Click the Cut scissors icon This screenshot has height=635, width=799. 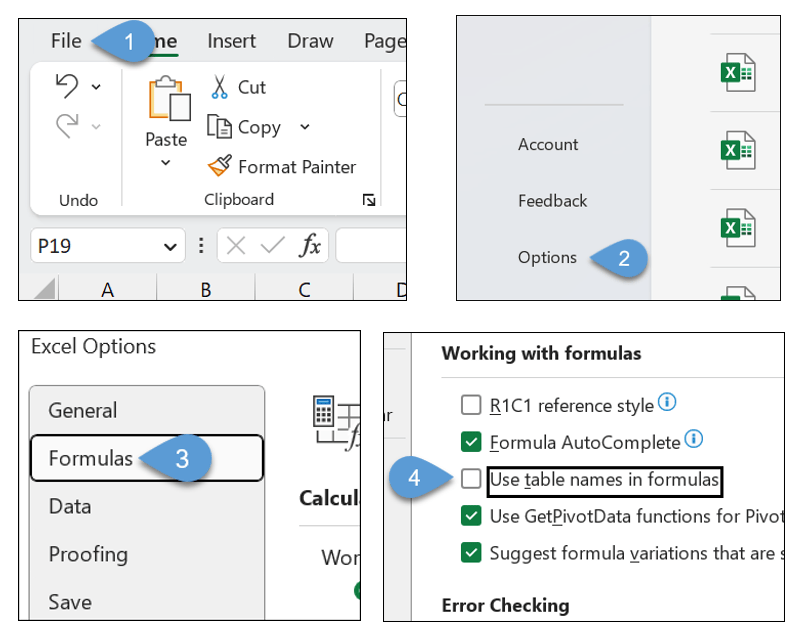[220, 87]
